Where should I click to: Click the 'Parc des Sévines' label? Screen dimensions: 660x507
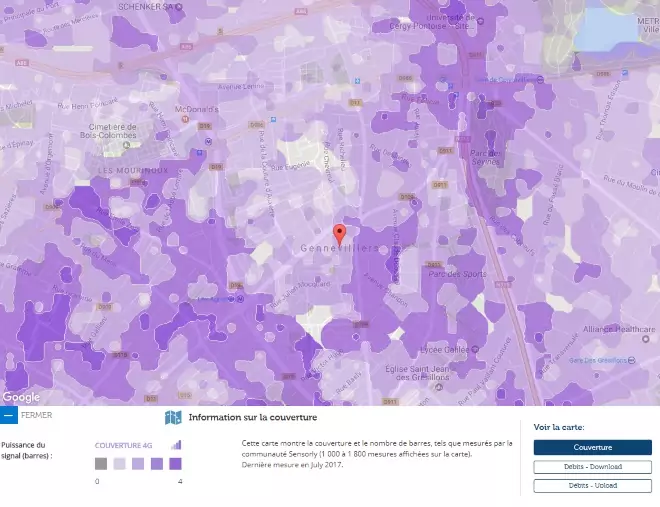(x=486, y=157)
